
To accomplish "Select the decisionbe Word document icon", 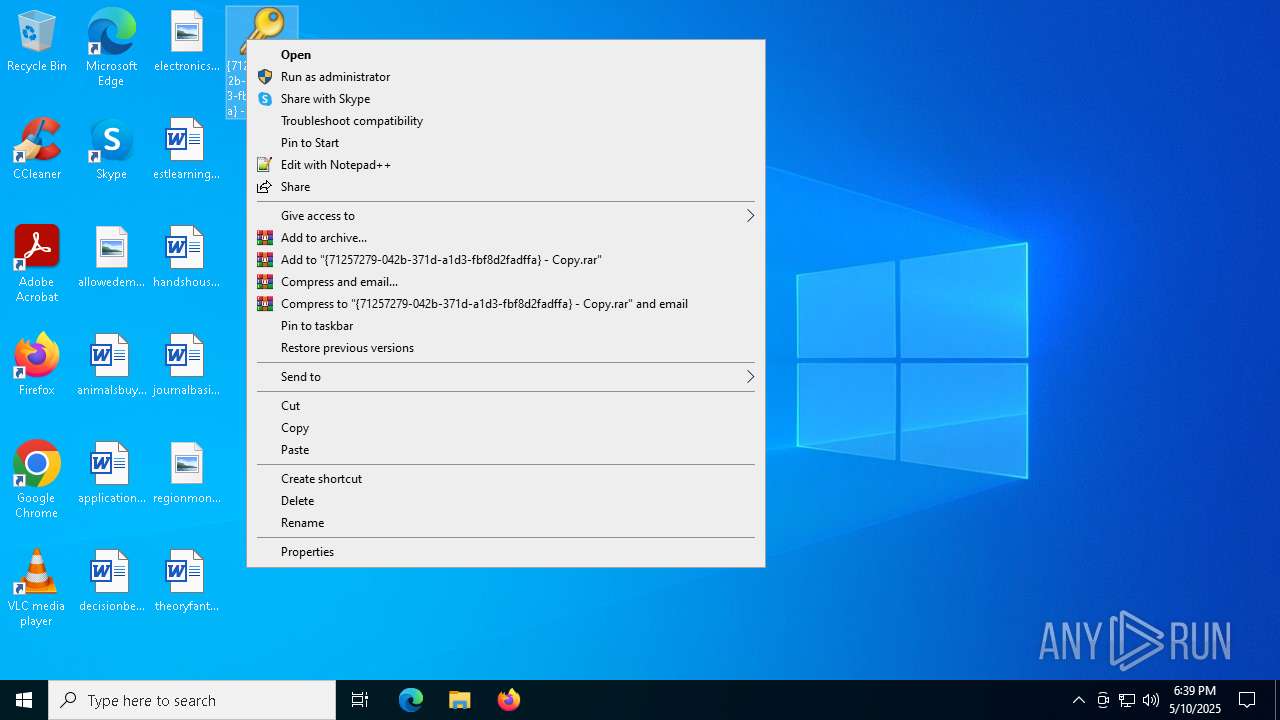I will click(111, 582).
